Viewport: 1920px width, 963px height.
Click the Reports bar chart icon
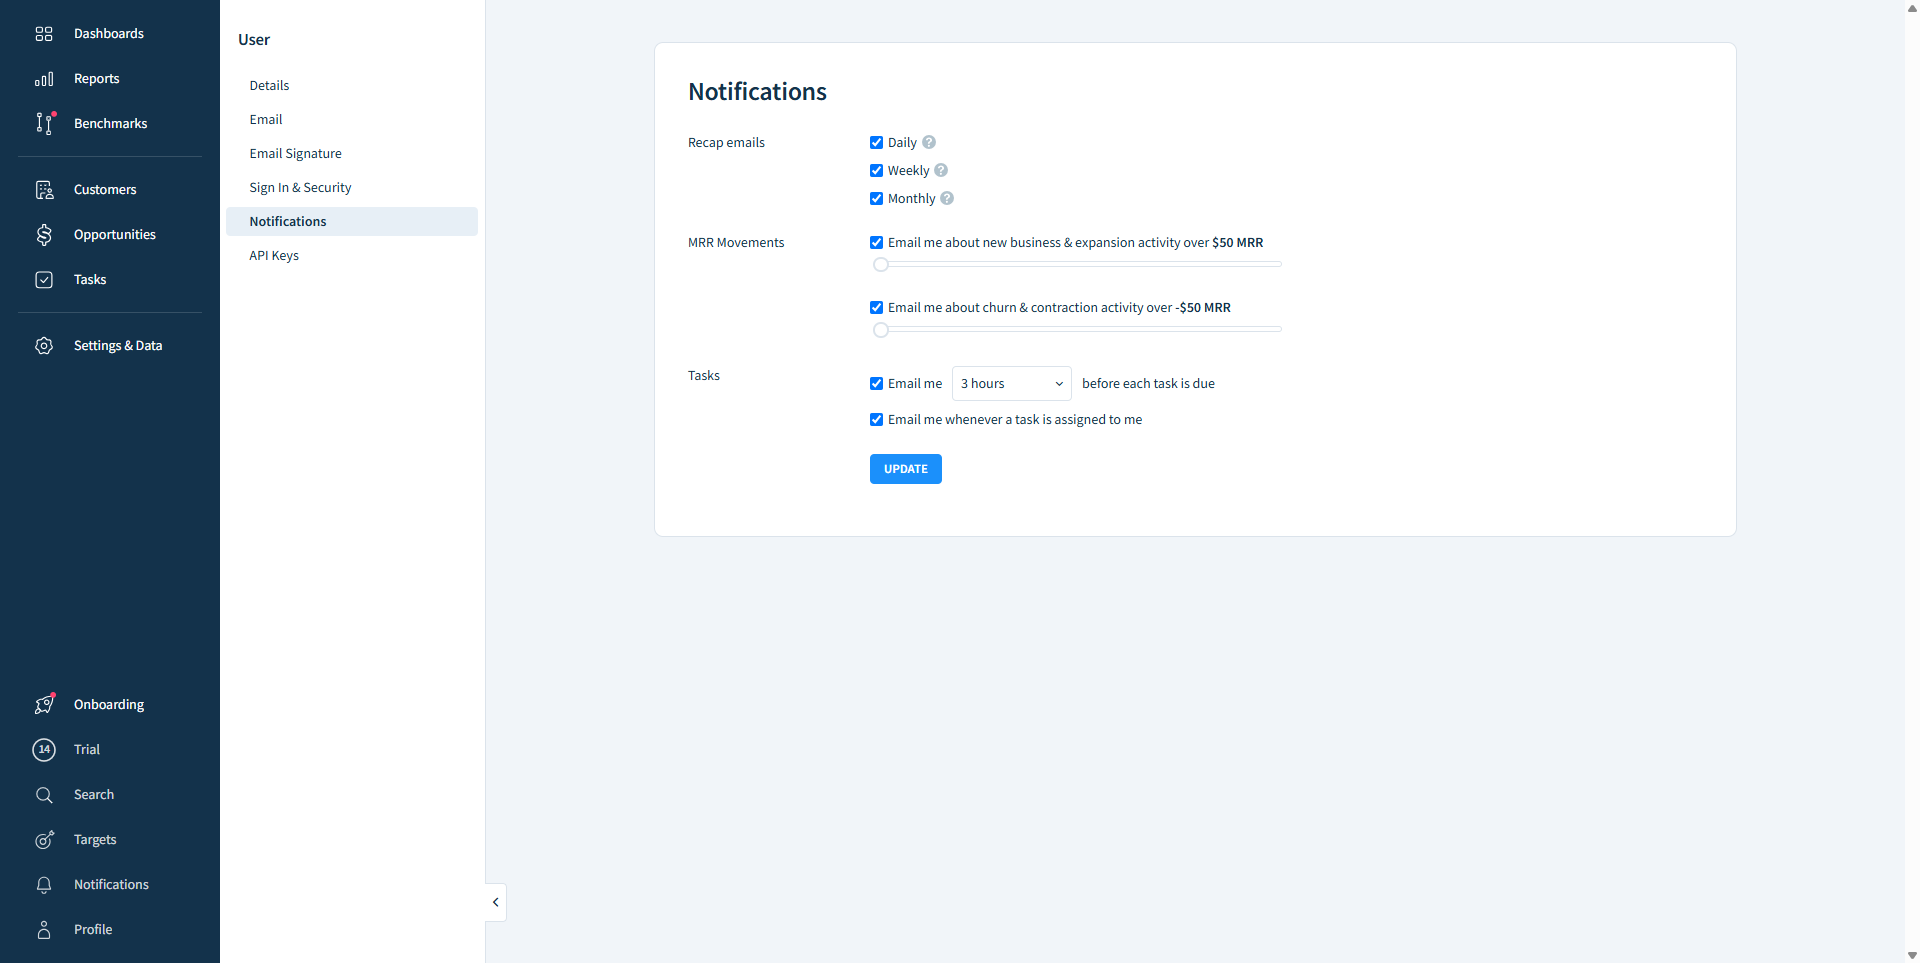coord(44,79)
